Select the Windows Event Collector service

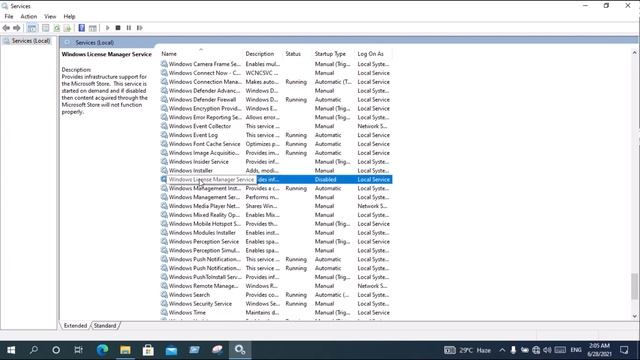[x=276, y=126]
